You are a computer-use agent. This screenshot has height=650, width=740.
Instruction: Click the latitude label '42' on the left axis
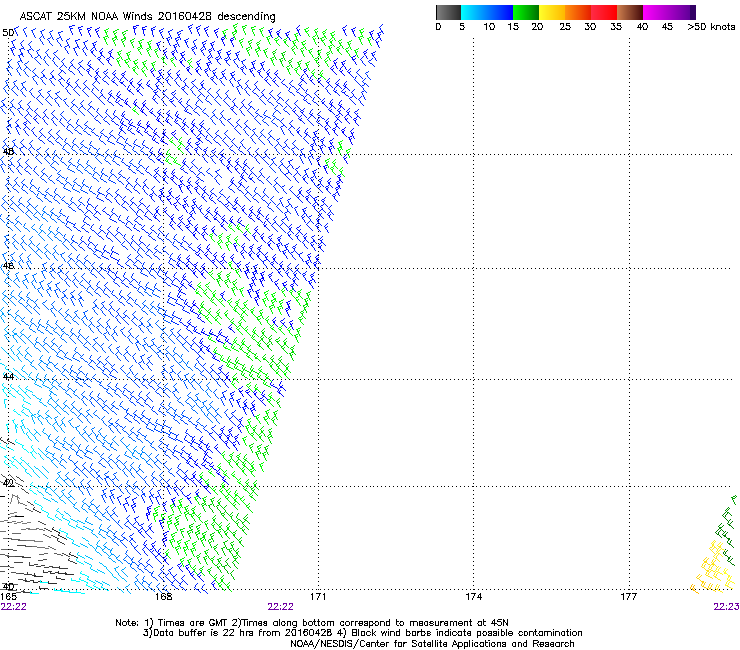click(8, 483)
